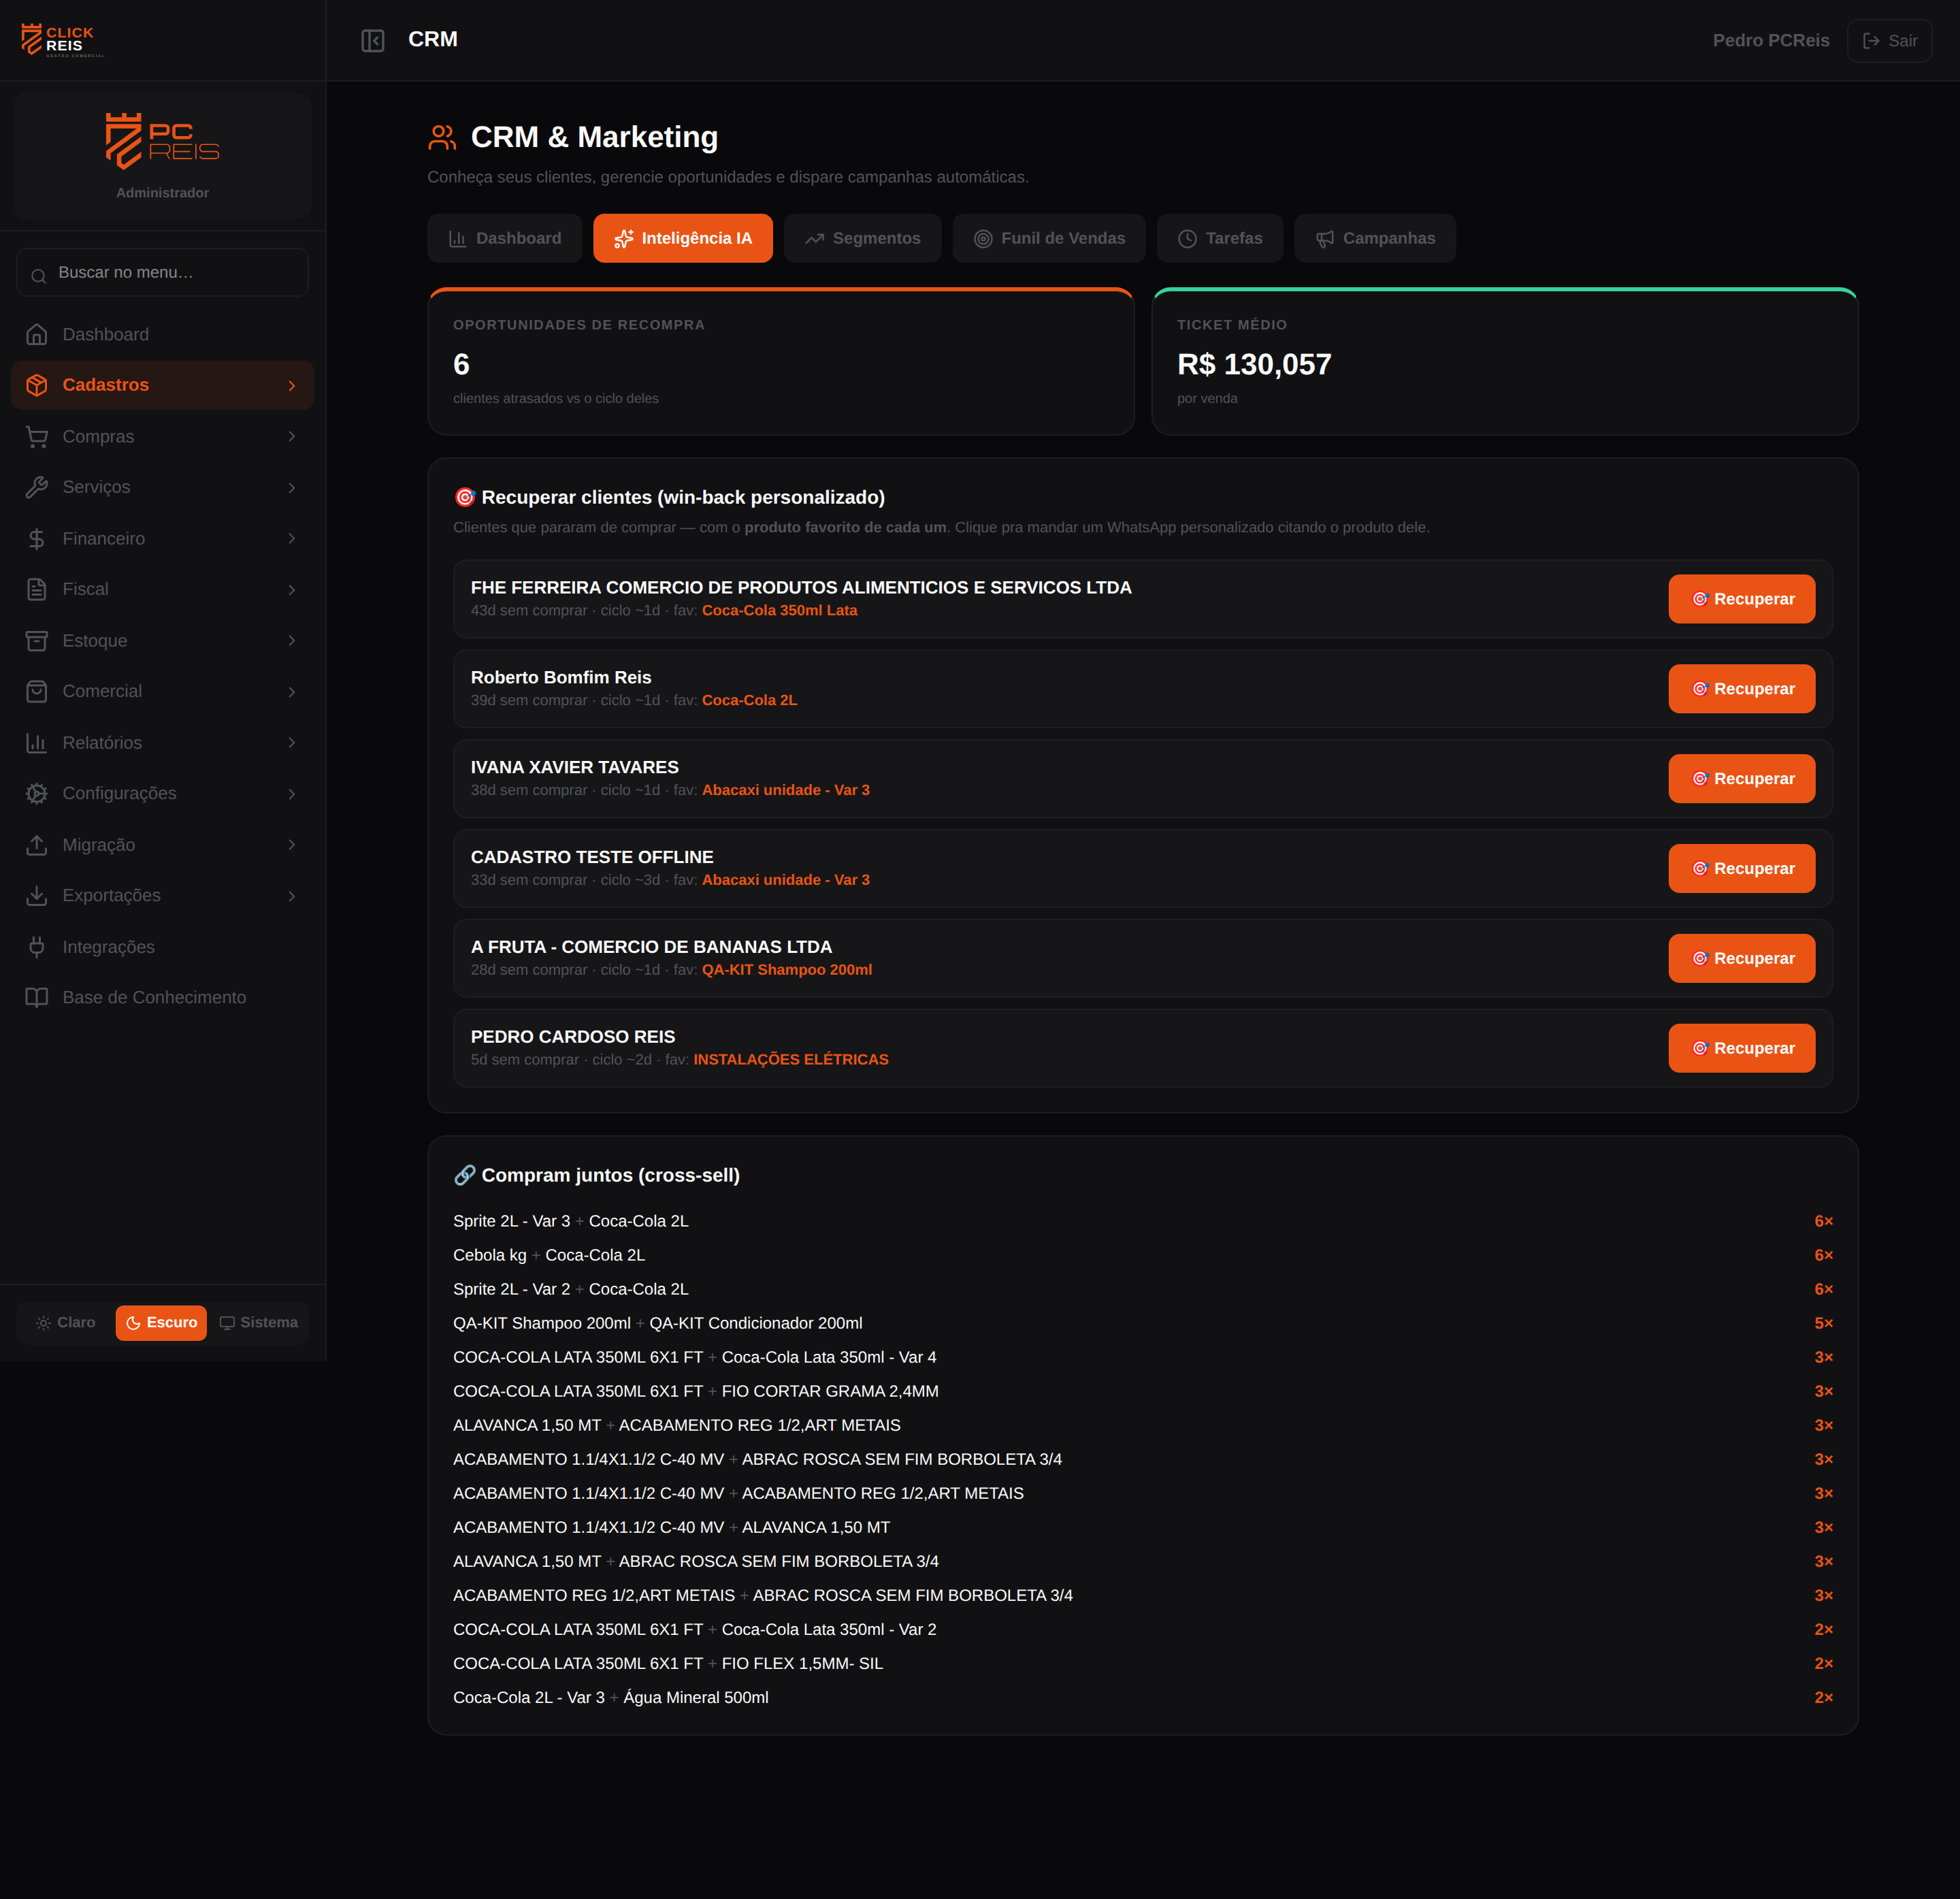Click the Comercial shopping bag icon
This screenshot has width=1960, height=1899.
37,691
